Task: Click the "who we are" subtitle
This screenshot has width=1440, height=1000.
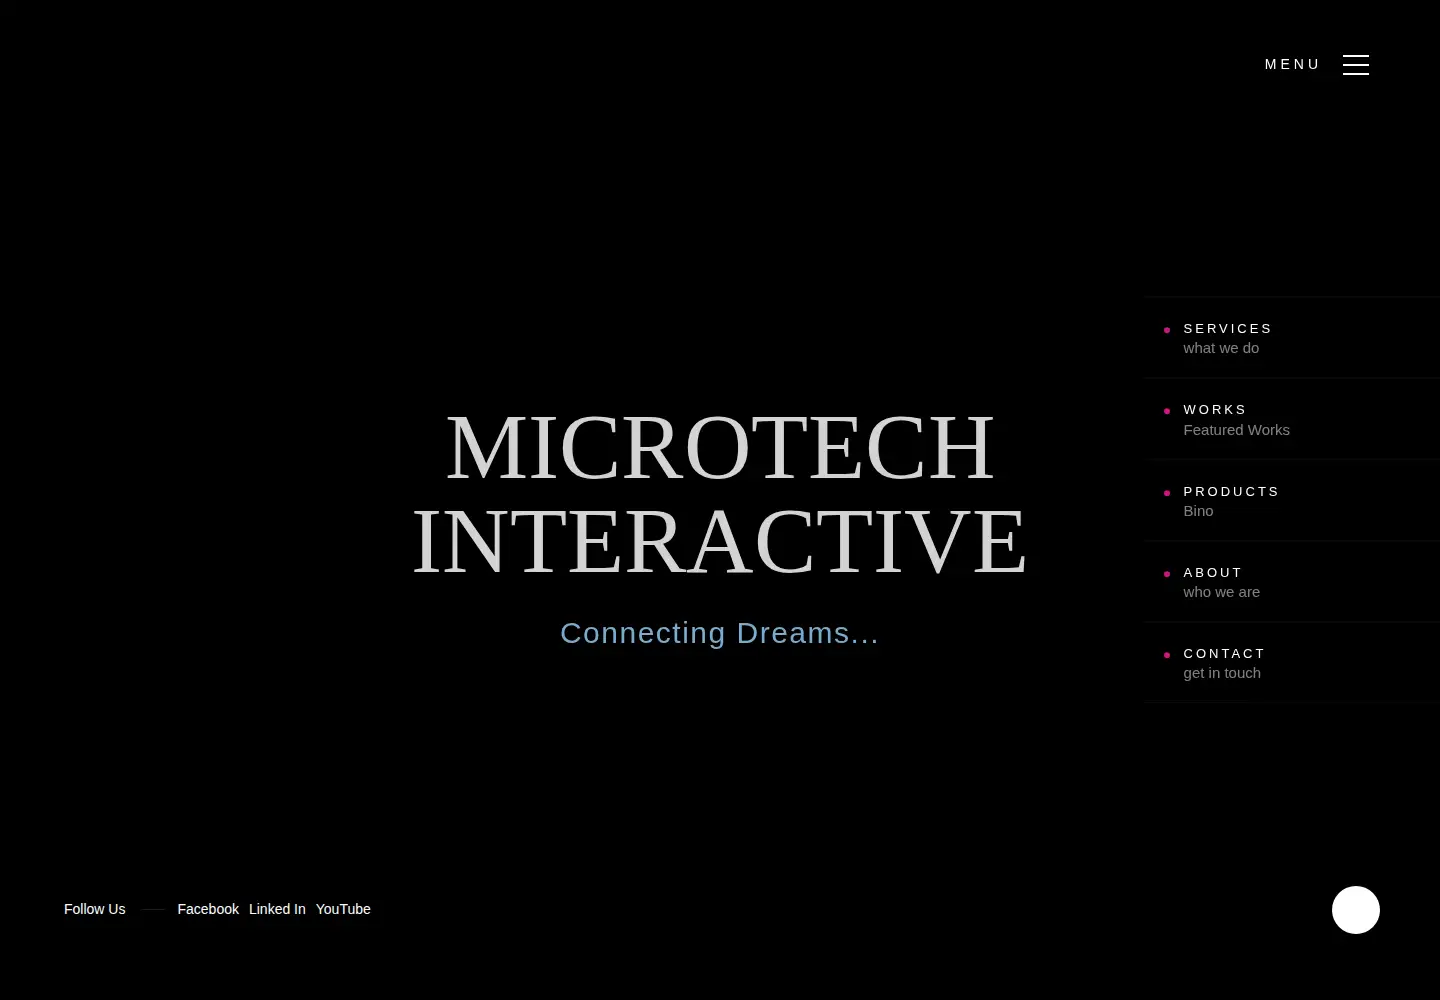Action: [1221, 592]
